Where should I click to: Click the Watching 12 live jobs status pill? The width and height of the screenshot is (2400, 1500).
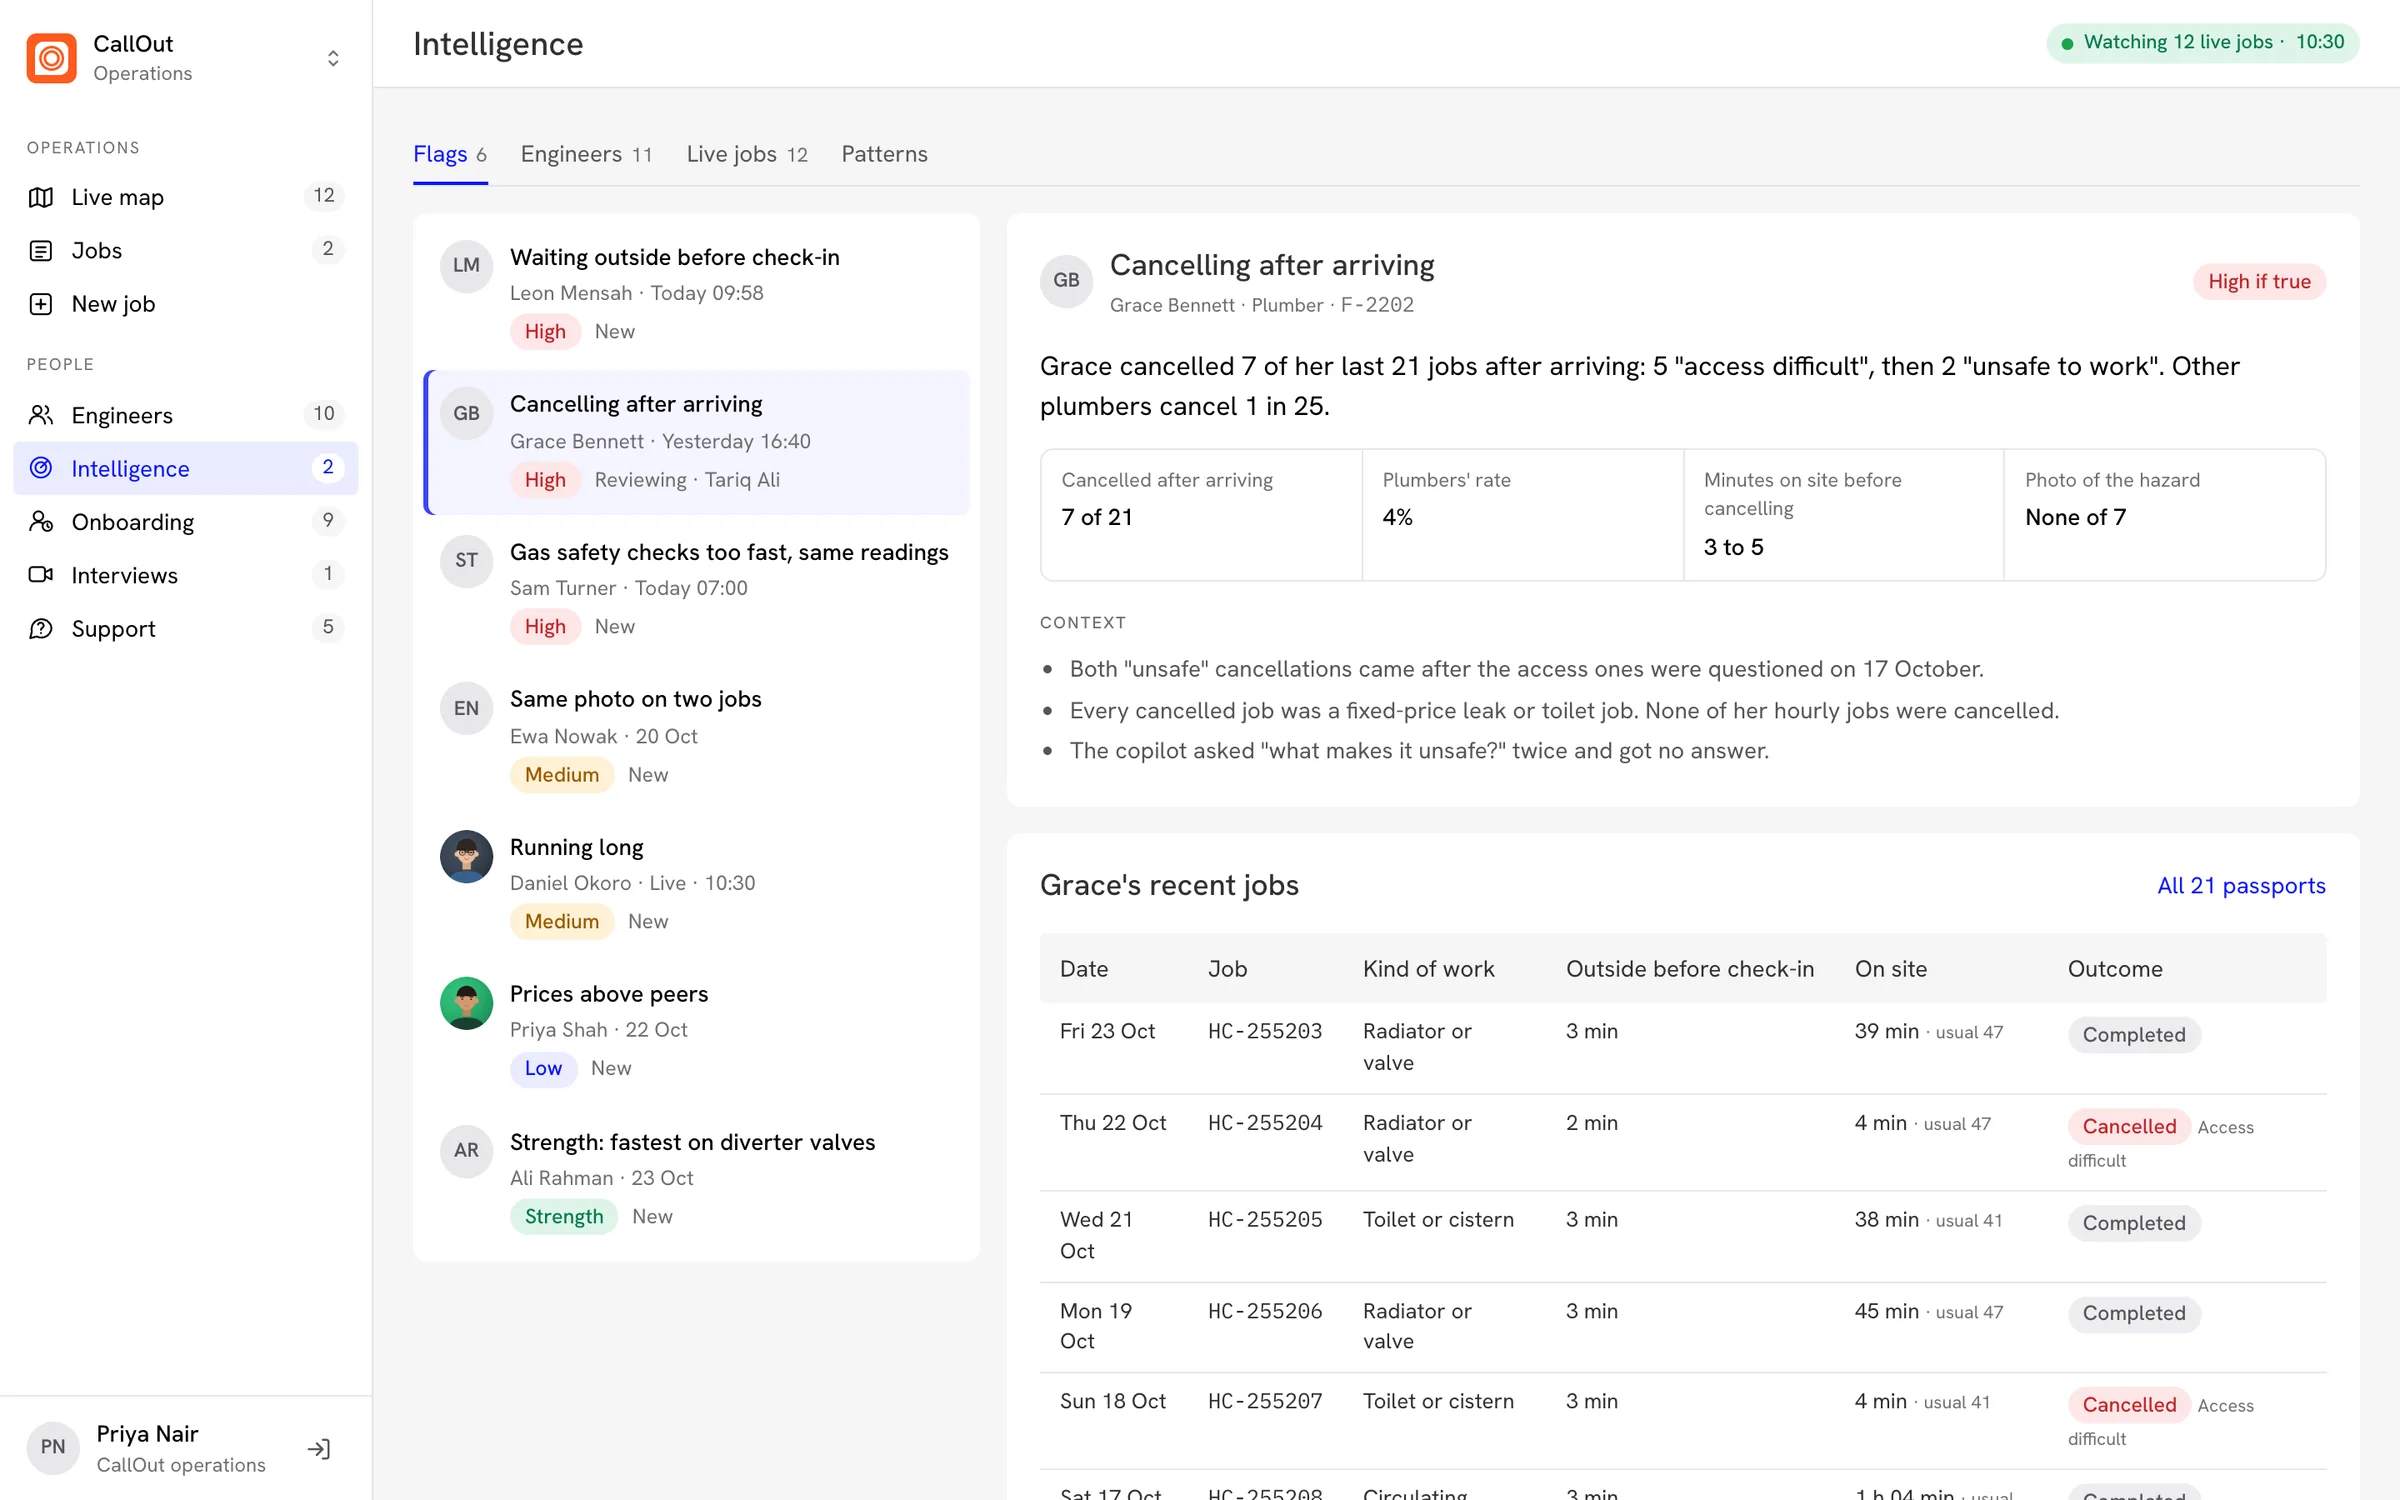pos(2202,42)
